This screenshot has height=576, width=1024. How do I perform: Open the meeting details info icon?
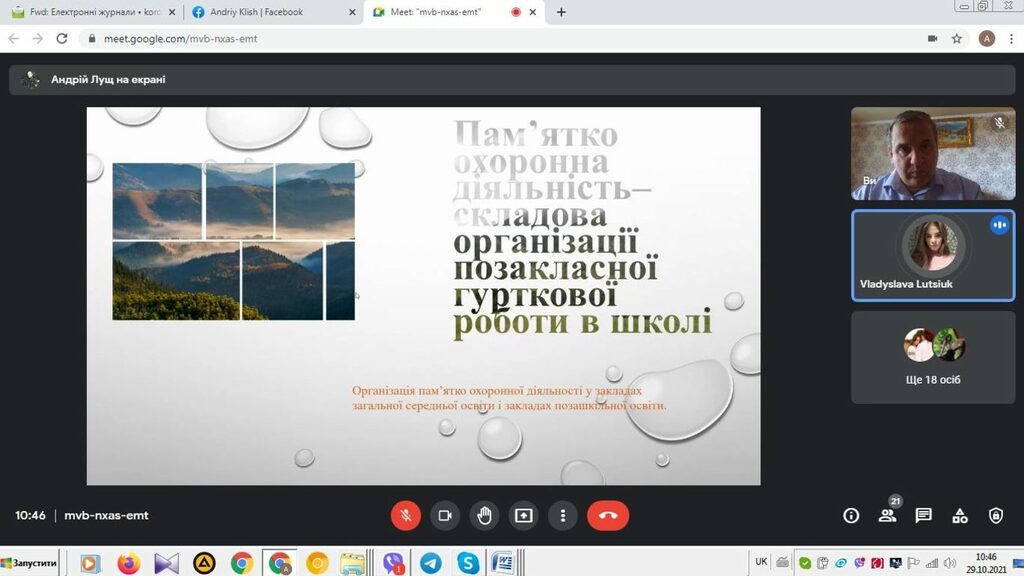pyautogui.click(x=851, y=516)
